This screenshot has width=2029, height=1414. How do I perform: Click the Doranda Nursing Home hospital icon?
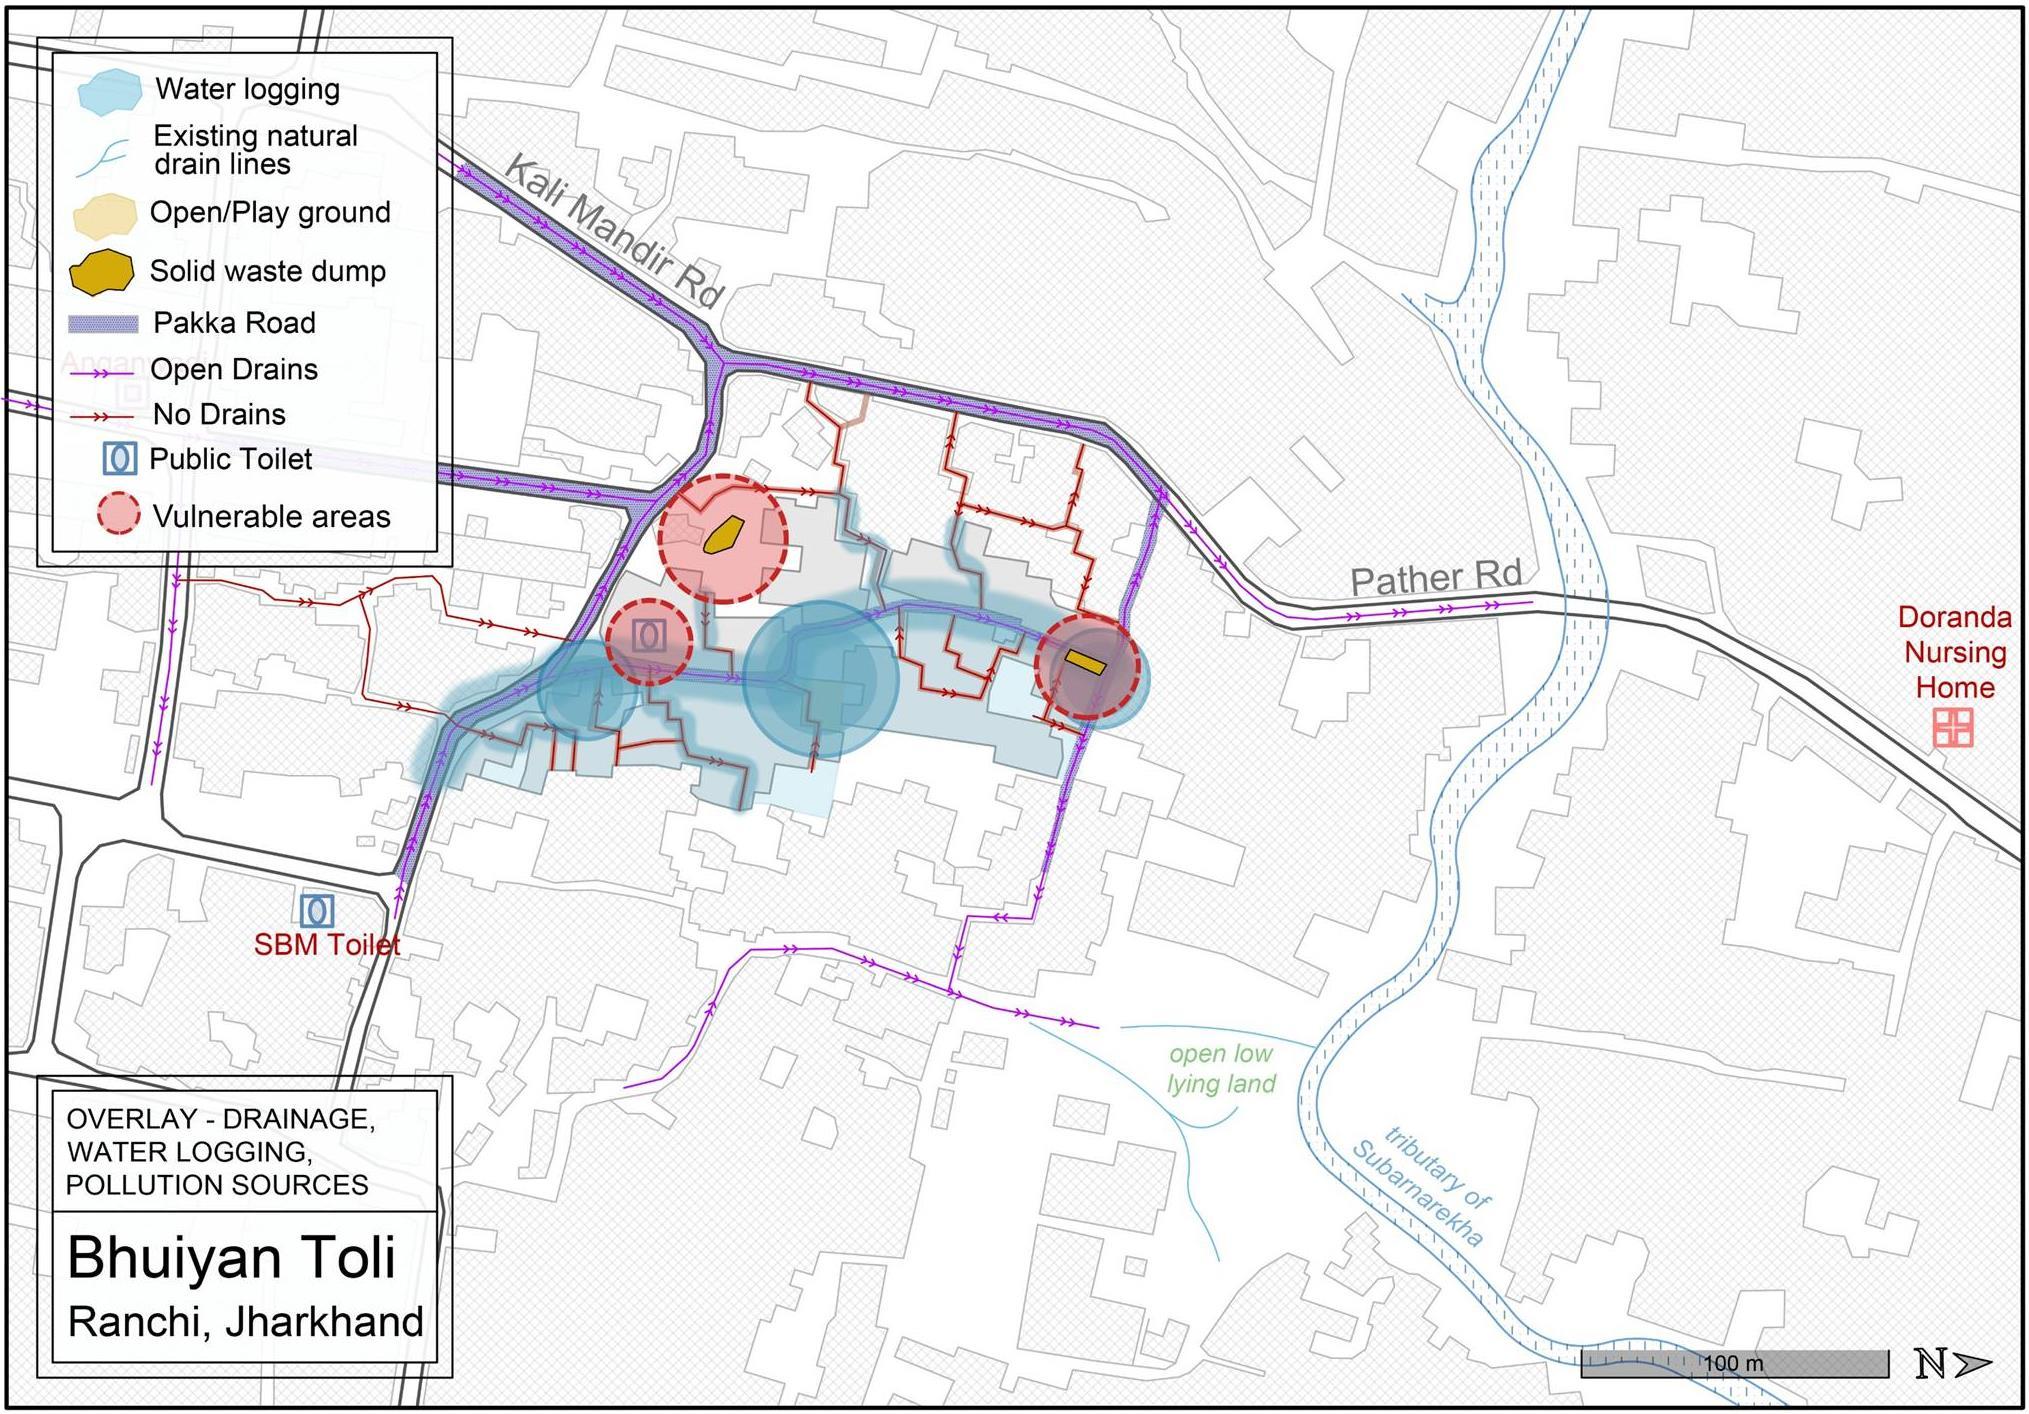click(1952, 727)
